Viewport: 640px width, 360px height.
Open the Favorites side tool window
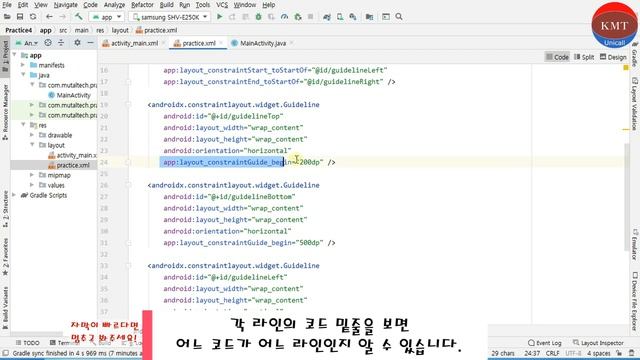[x=5, y=257]
